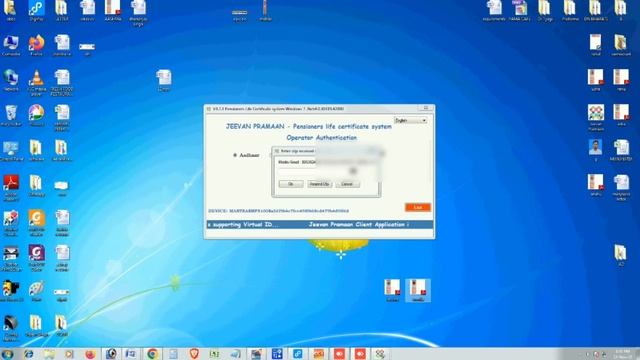Open the Paint palette desktop shortcut

[x=36, y=291]
